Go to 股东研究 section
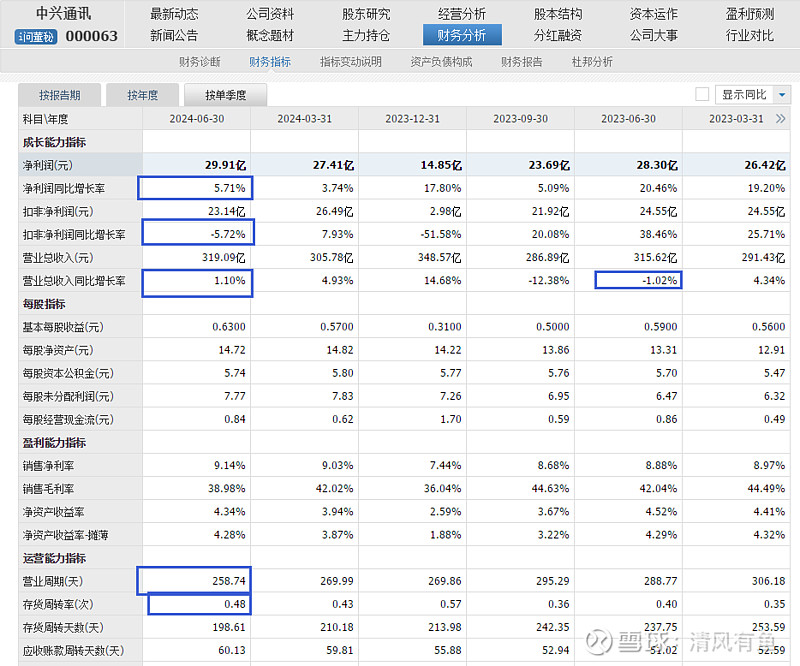The height and width of the screenshot is (666, 800). pos(366,14)
